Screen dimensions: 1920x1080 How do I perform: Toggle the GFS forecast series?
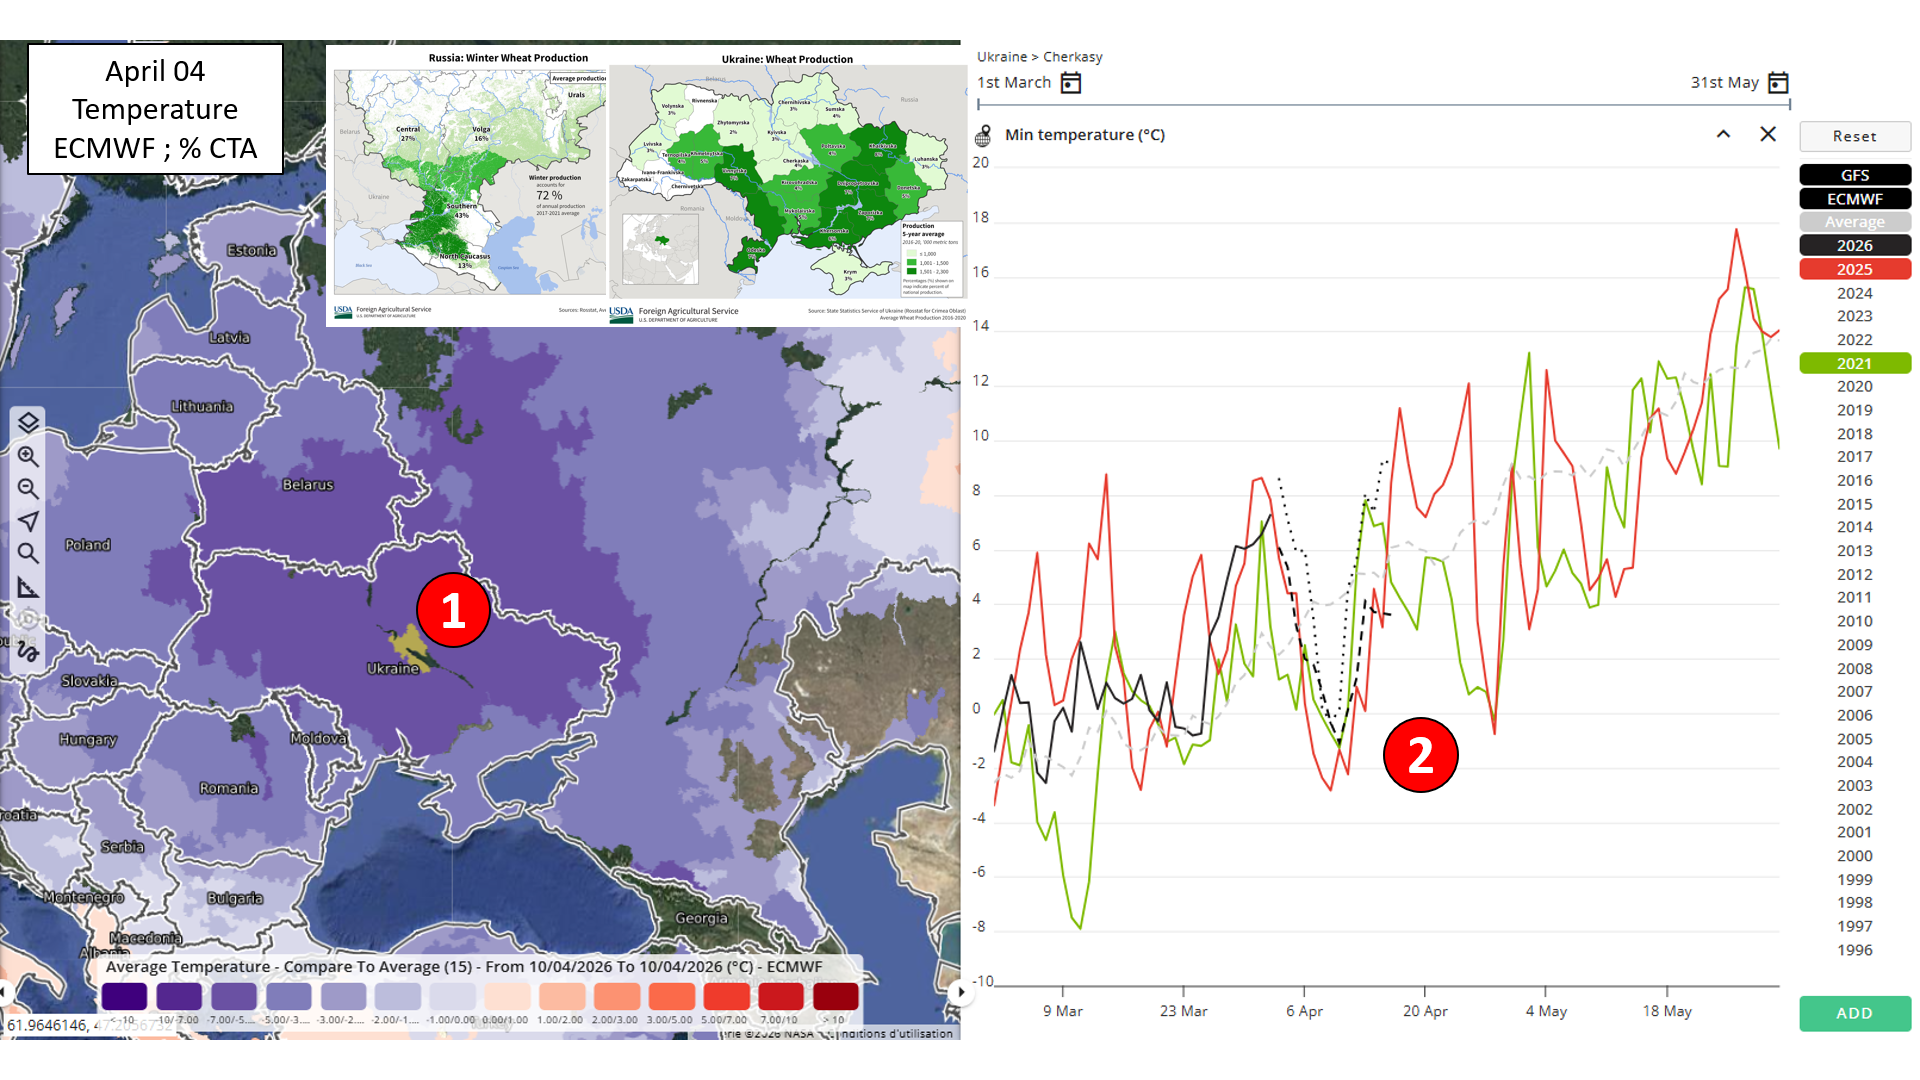click(x=1854, y=175)
